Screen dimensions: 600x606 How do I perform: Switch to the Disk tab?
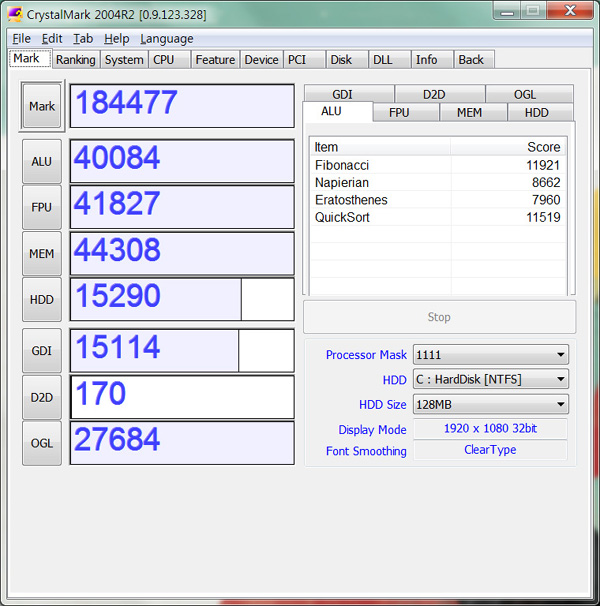(347, 60)
